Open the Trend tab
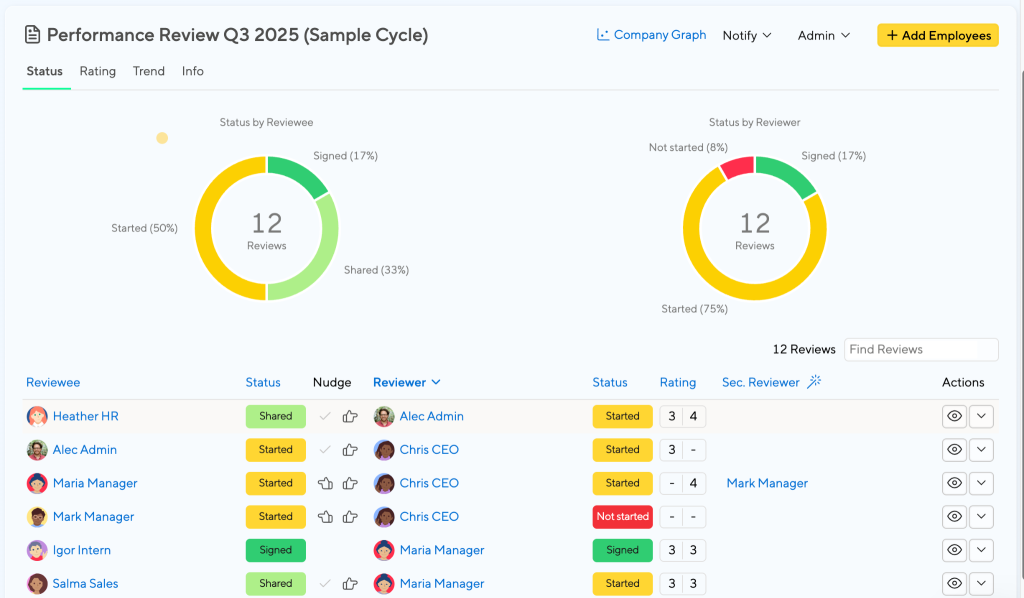This screenshot has width=1024, height=598. [x=149, y=71]
